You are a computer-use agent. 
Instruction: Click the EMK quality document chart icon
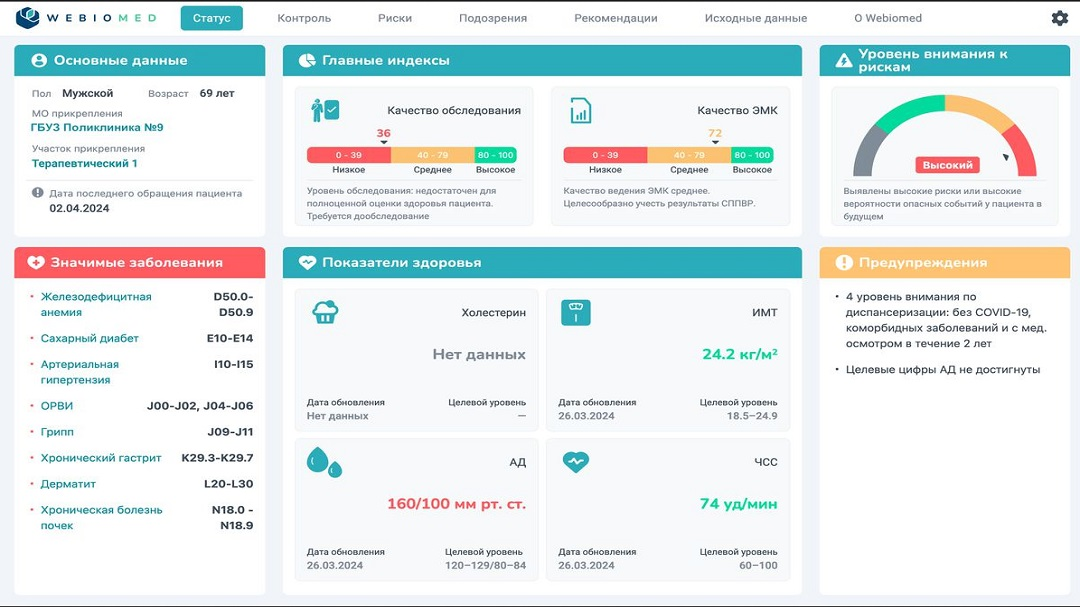coord(580,110)
